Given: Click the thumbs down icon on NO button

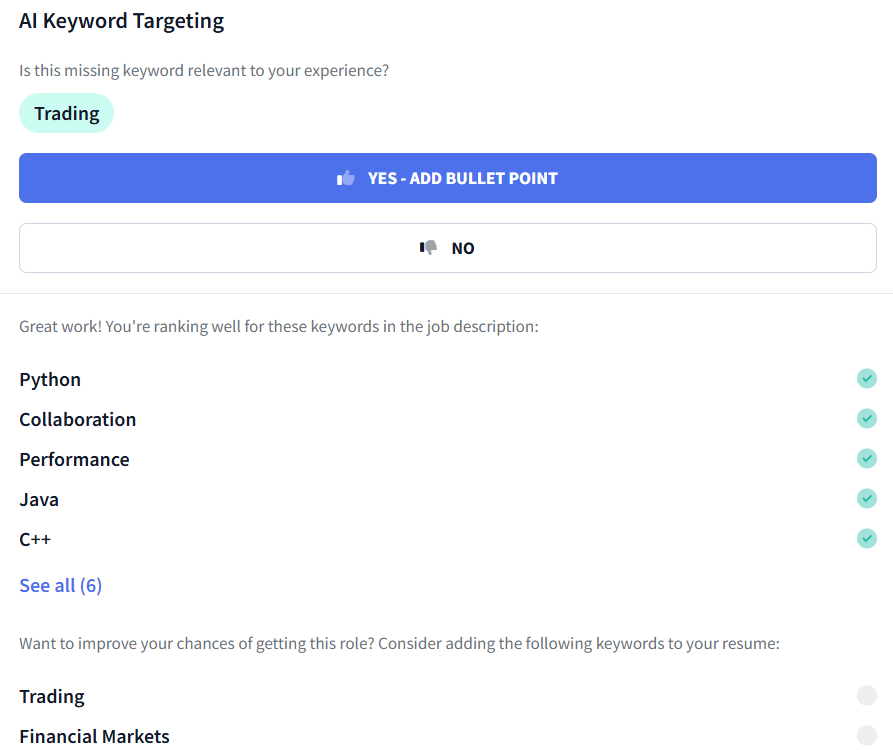Looking at the screenshot, I should click(x=429, y=247).
